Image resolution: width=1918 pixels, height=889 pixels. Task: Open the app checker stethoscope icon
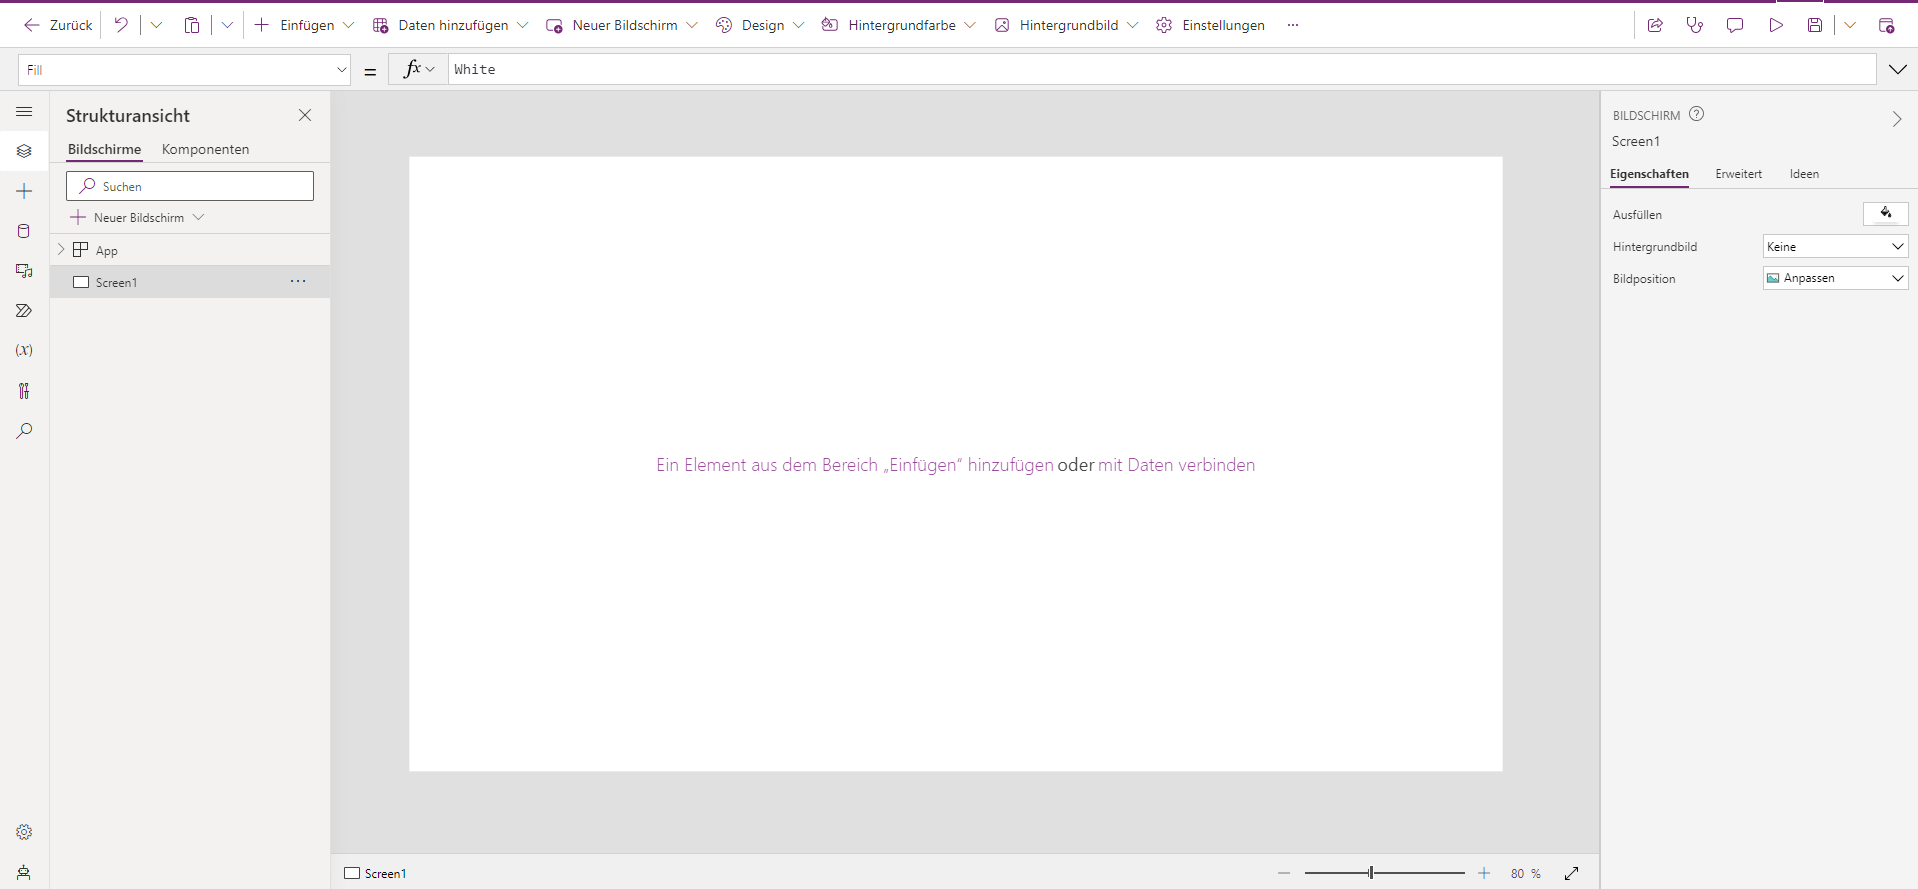click(1695, 25)
